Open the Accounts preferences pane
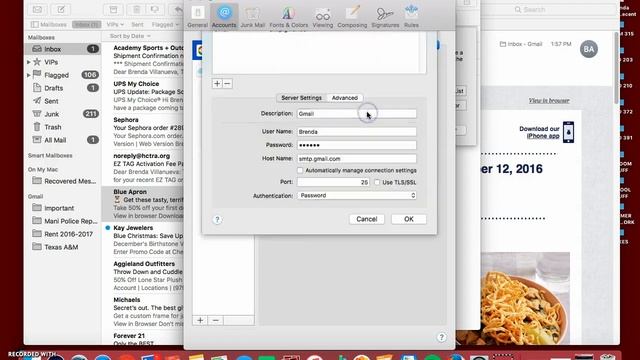The image size is (640, 360). click(x=224, y=17)
